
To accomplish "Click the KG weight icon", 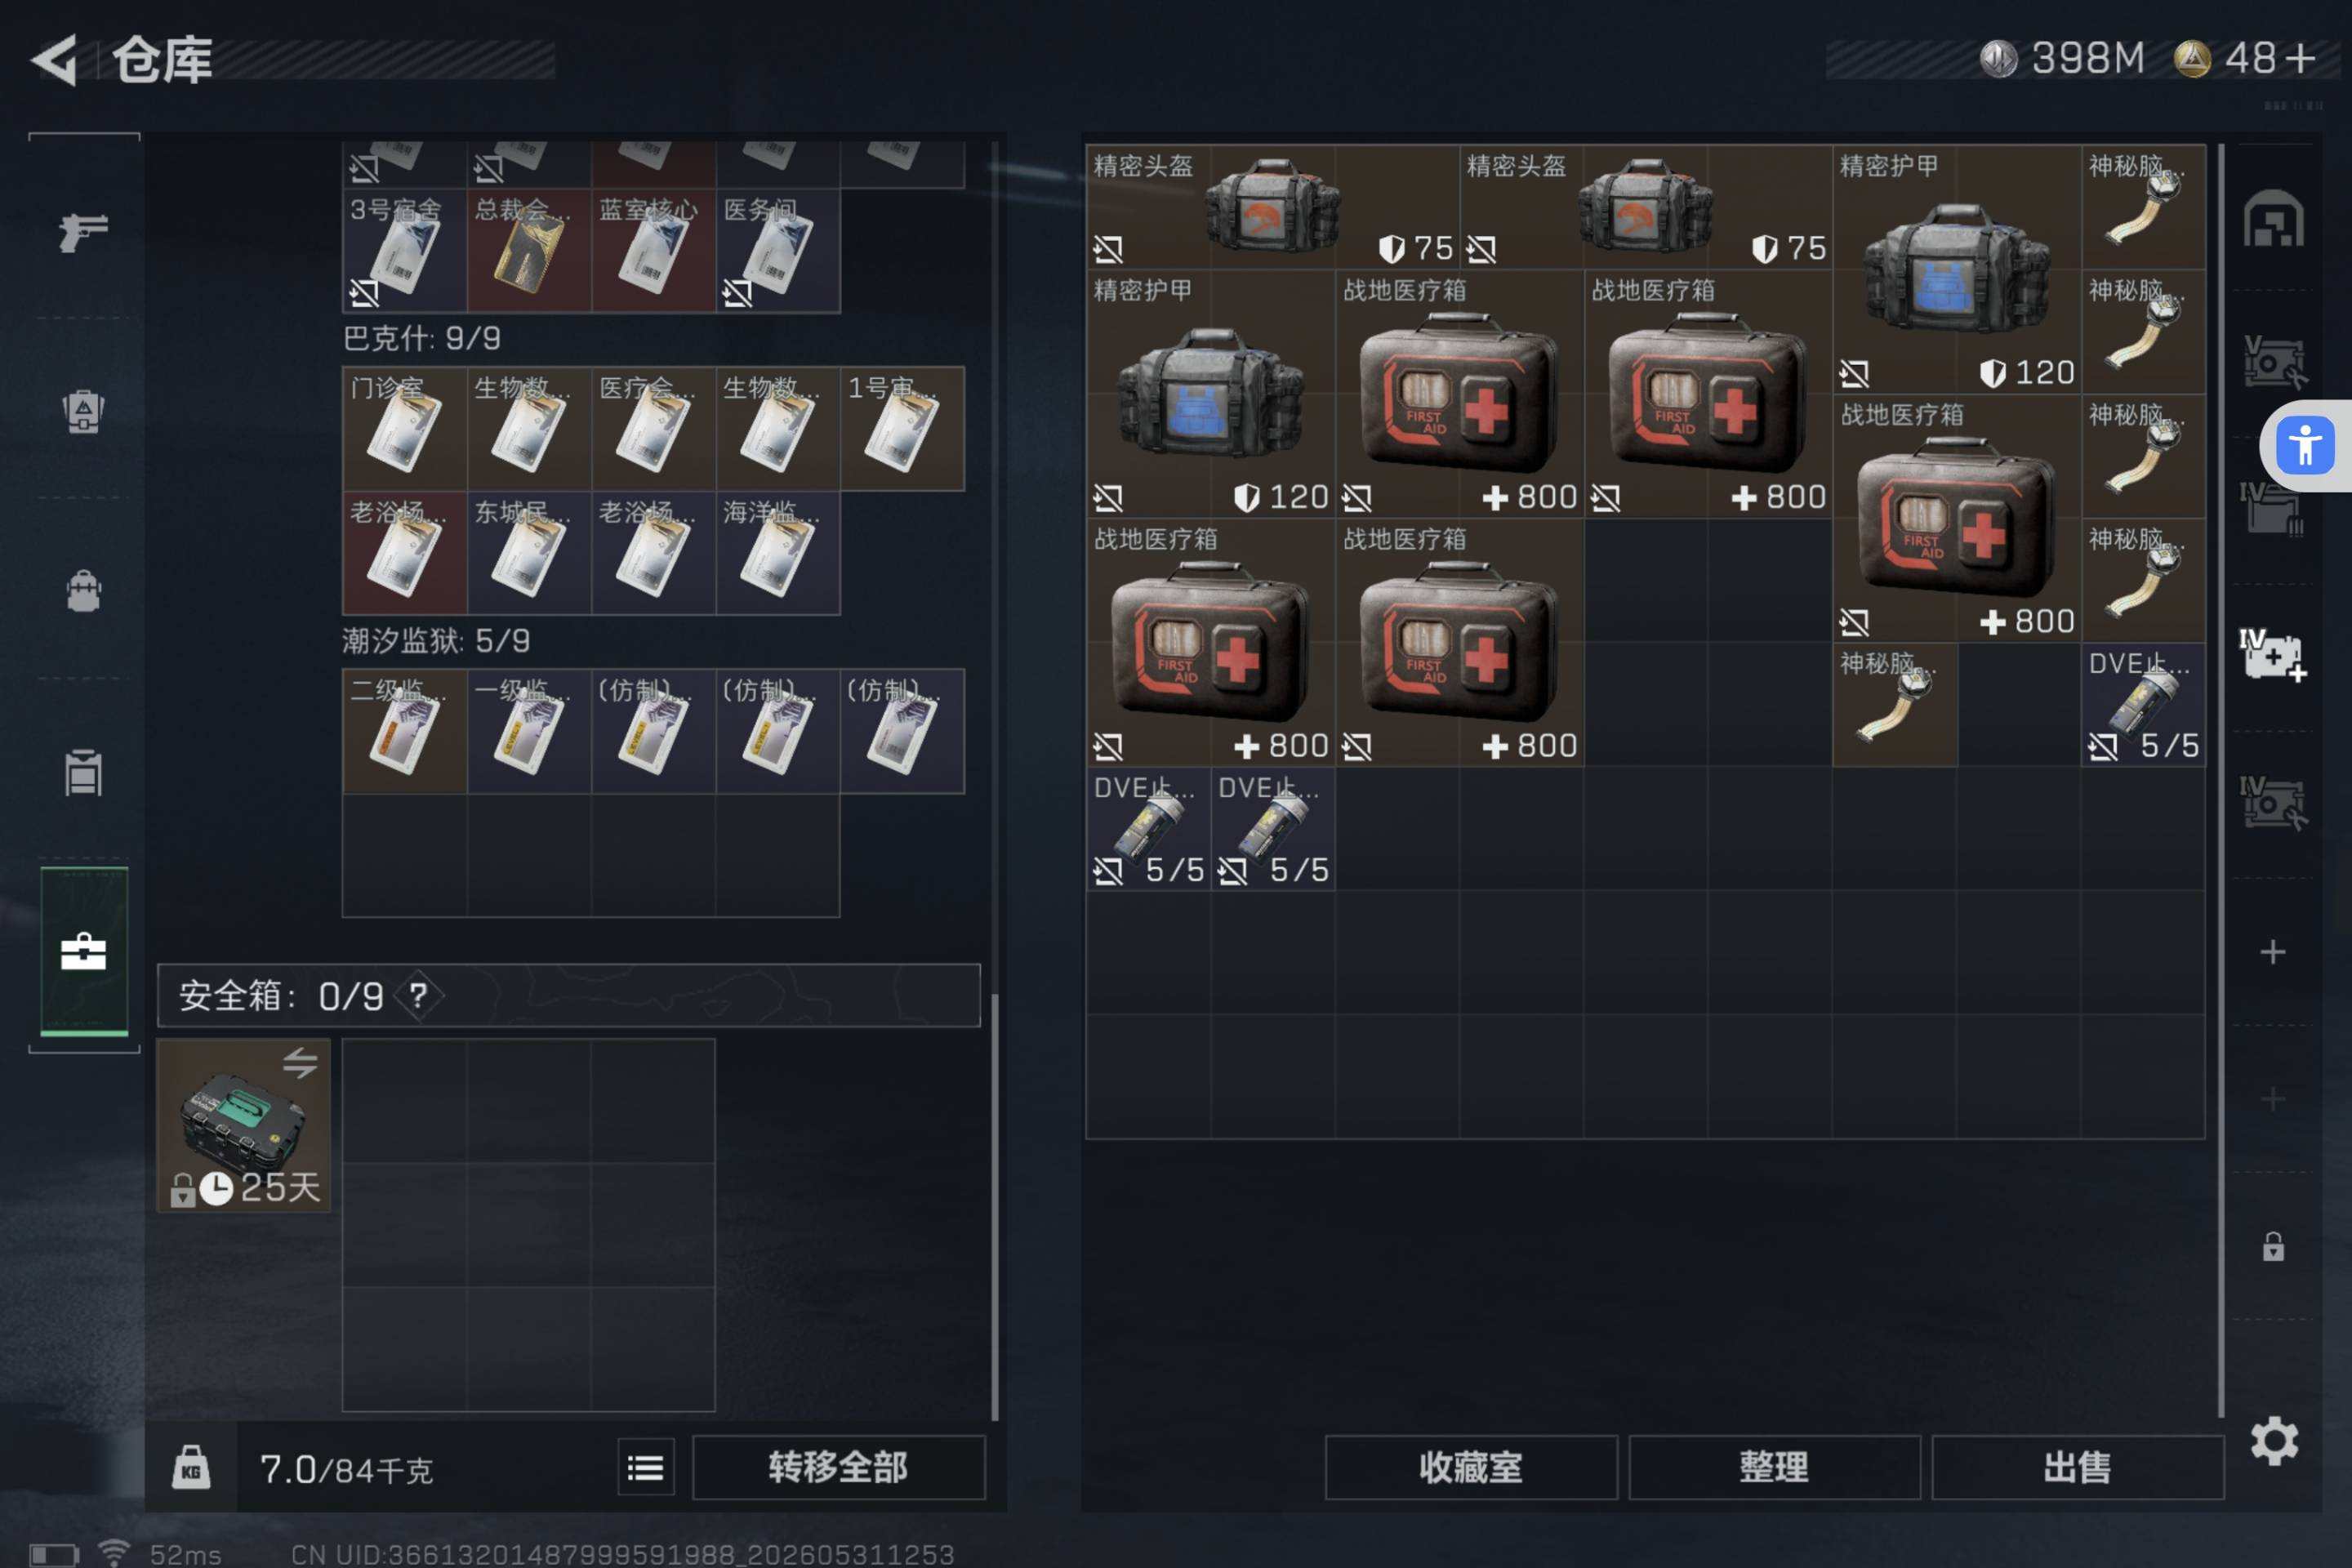I will (x=191, y=1468).
